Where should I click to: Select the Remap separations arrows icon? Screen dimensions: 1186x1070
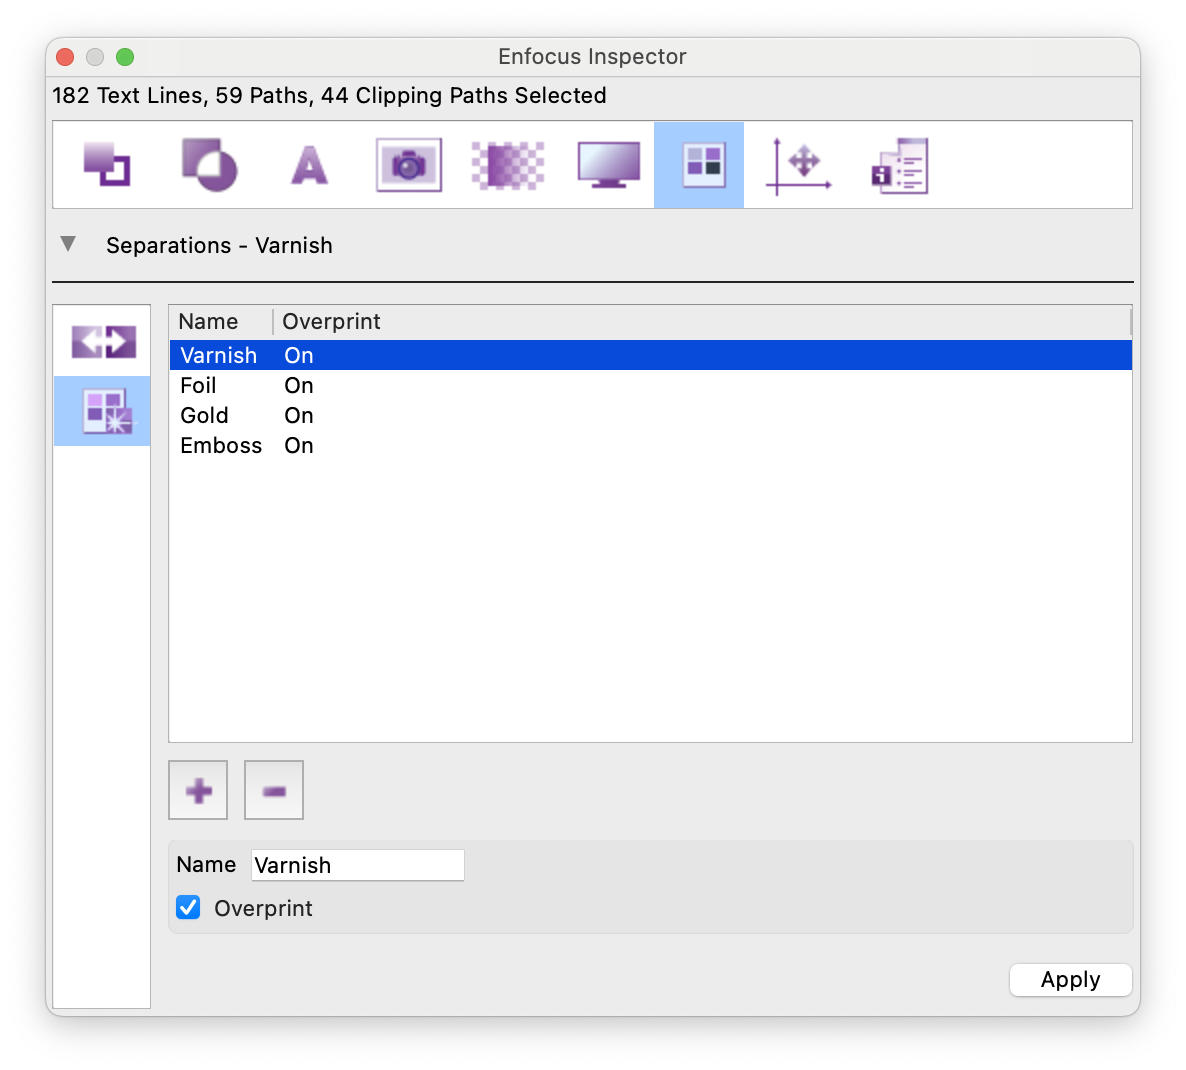(x=104, y=342)
